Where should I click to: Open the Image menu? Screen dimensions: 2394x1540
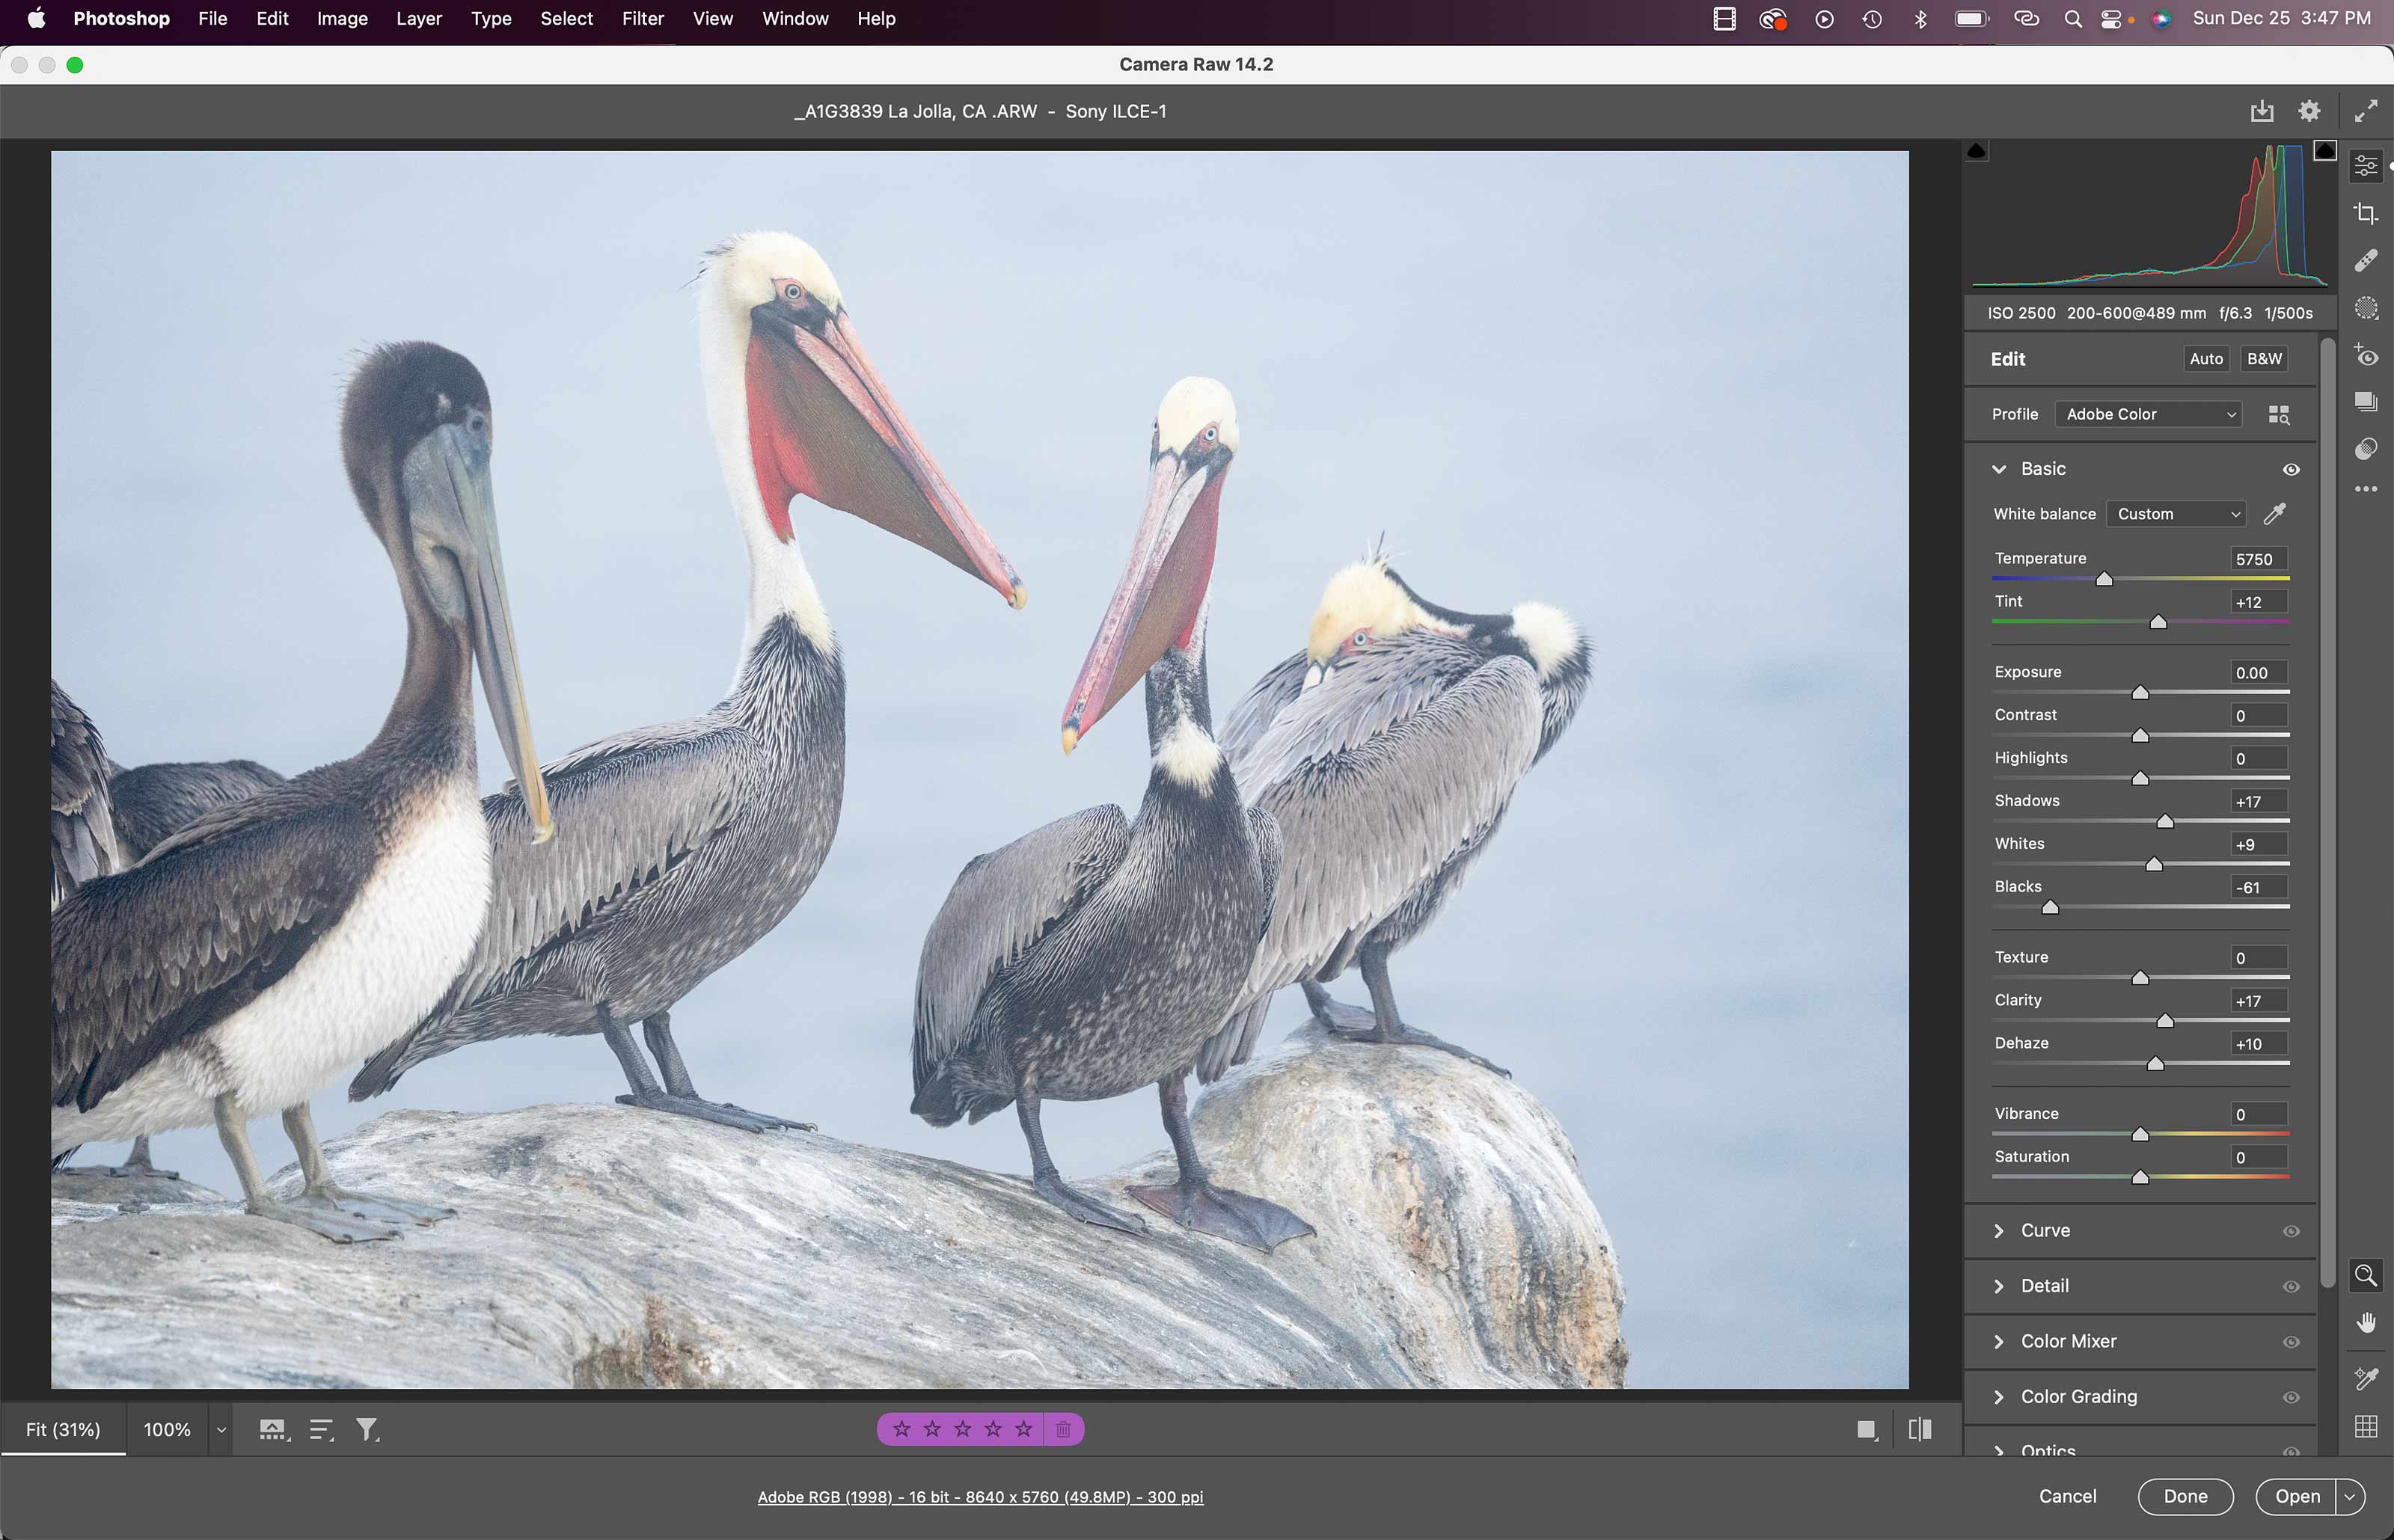point(342,18)
